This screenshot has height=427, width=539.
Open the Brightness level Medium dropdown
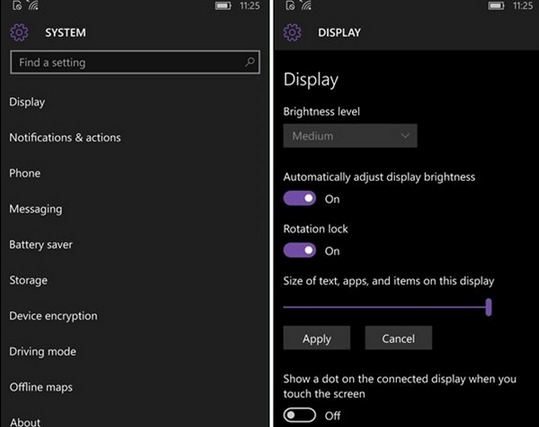pyautogui.click(x=350, y=136)
